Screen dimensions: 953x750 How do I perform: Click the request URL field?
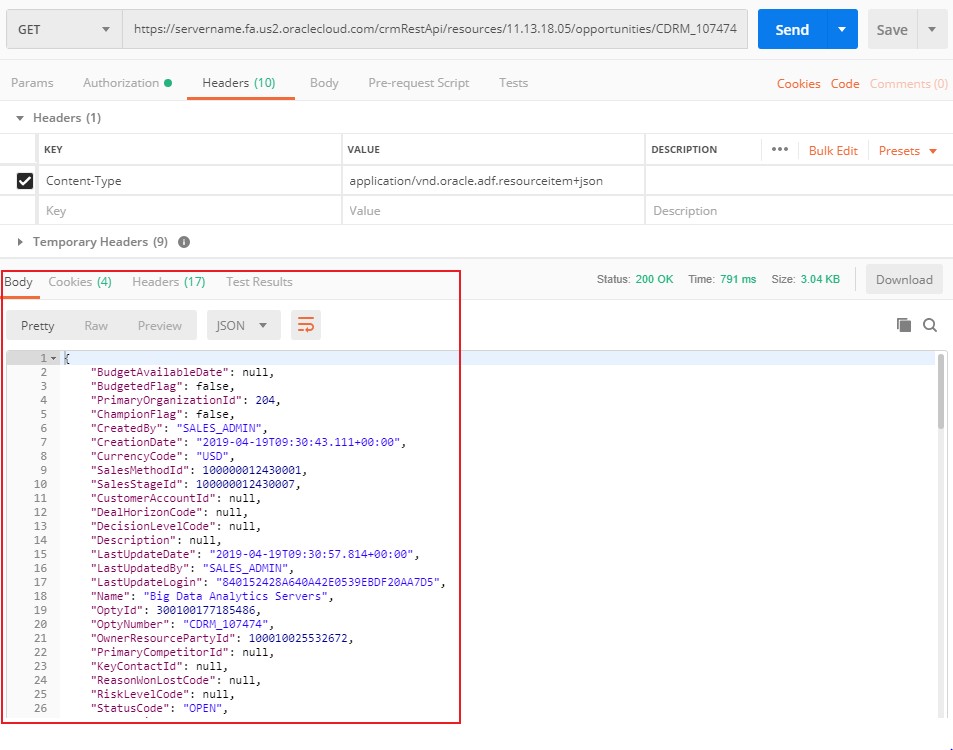[x=435, y=29]
